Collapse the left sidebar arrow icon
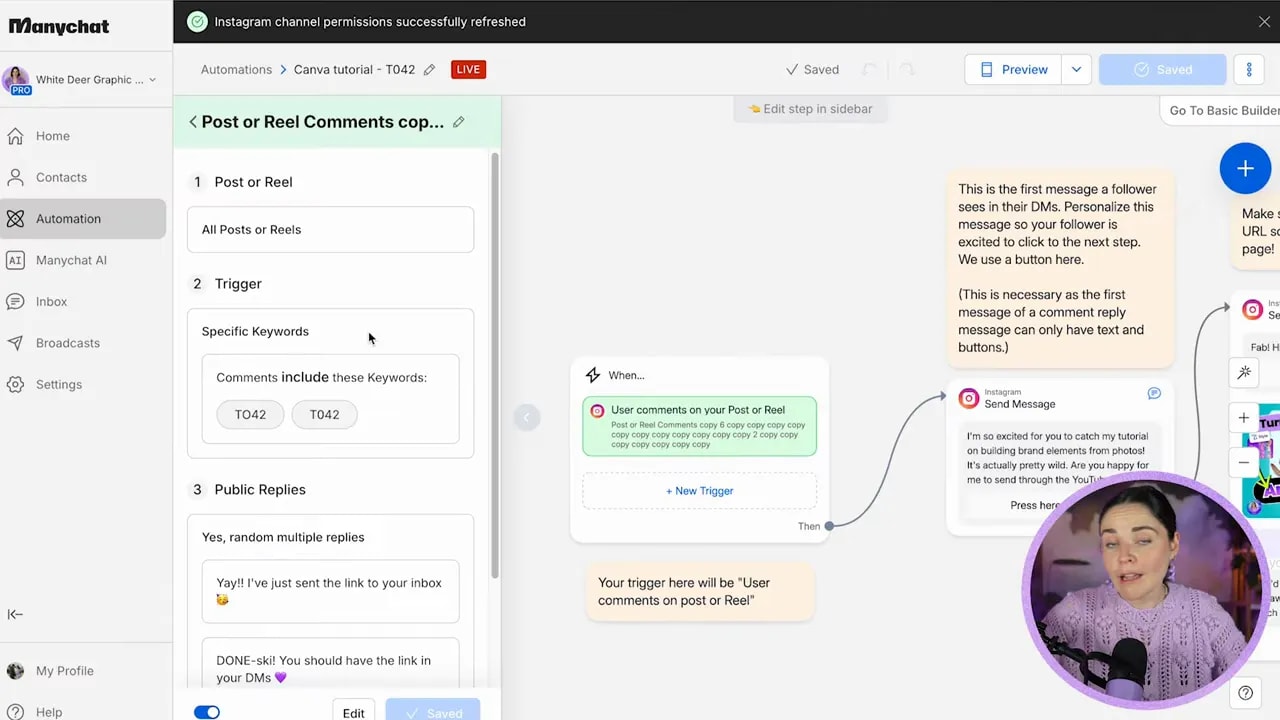This screenshot has height=720, width=1280. (15, 615)
